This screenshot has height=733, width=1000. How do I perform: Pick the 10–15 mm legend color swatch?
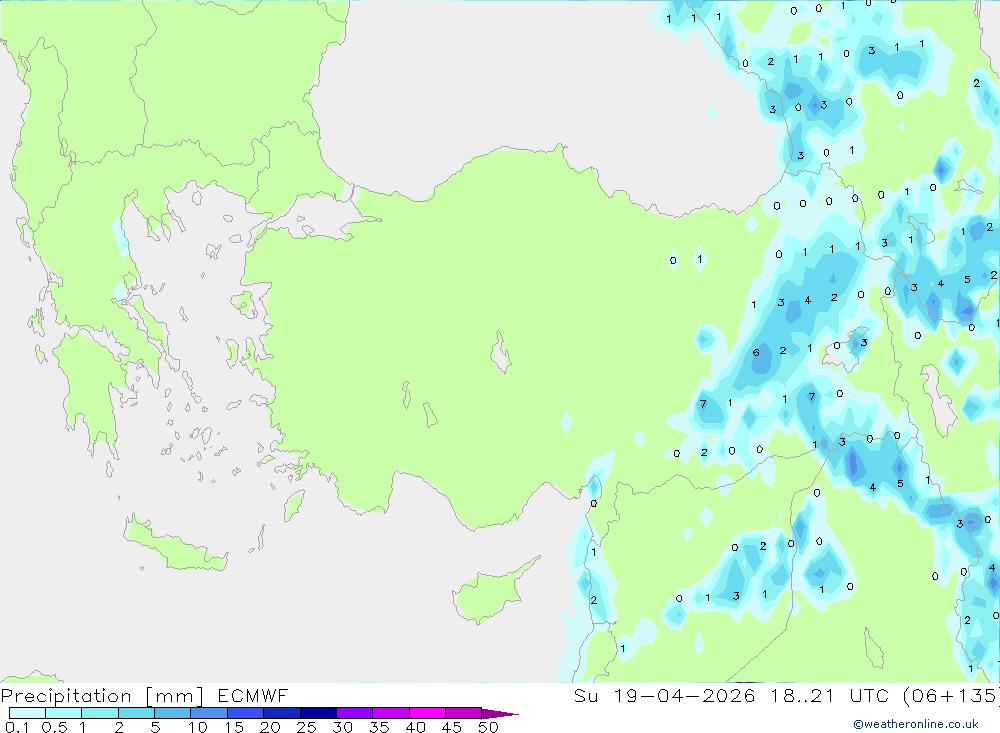pyautogui.click(x=209, y=713)
